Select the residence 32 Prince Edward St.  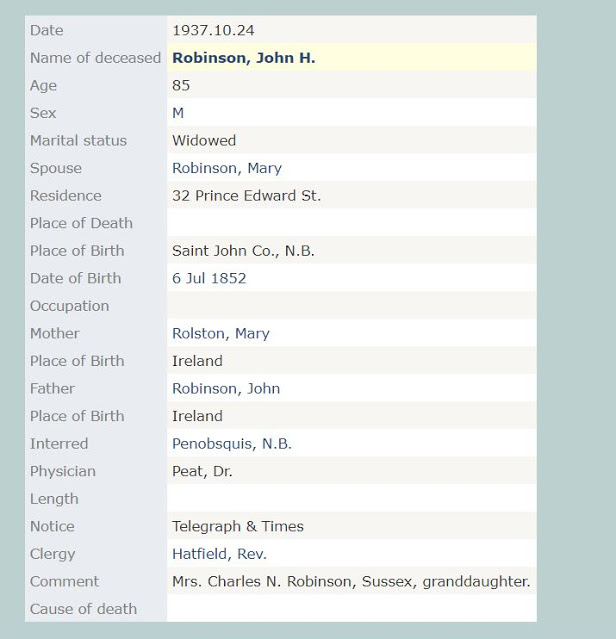point(246,196)
